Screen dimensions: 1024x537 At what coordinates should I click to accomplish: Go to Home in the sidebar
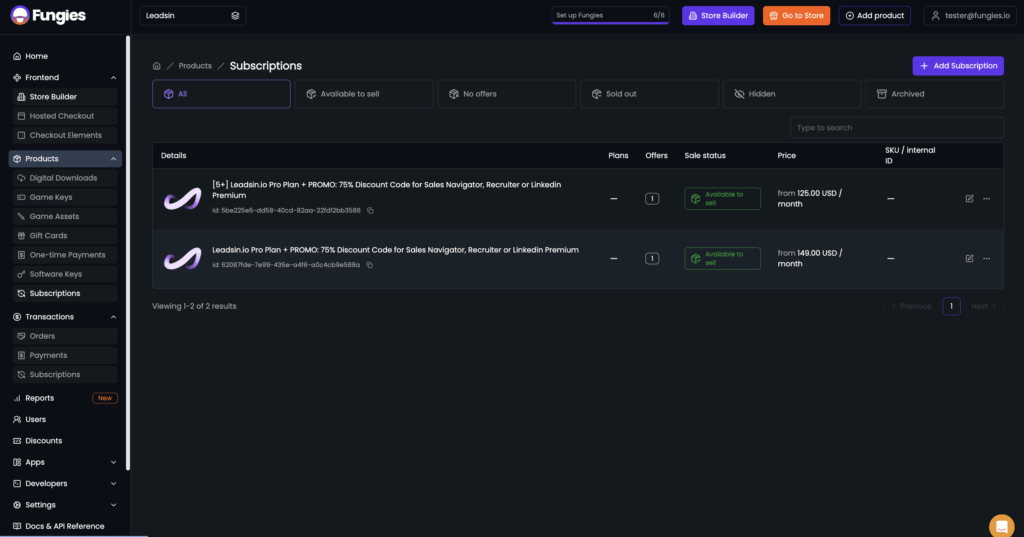click(x=37, y=56)
